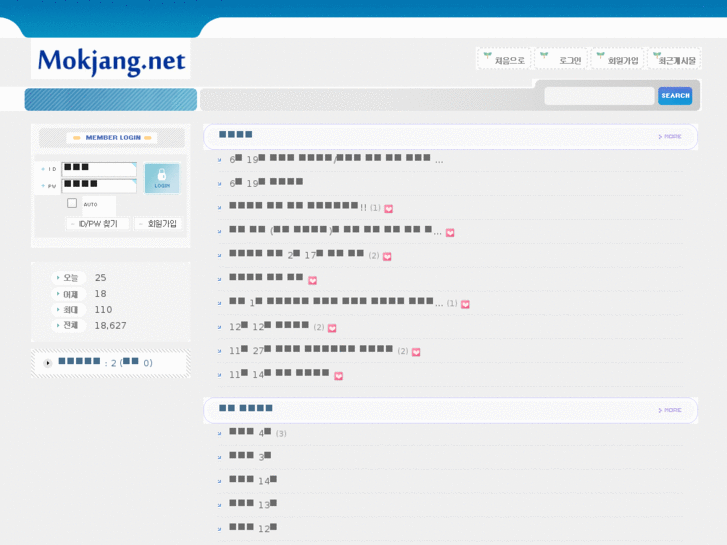Click heart icon on the 11 14 post

coord(338,376)
